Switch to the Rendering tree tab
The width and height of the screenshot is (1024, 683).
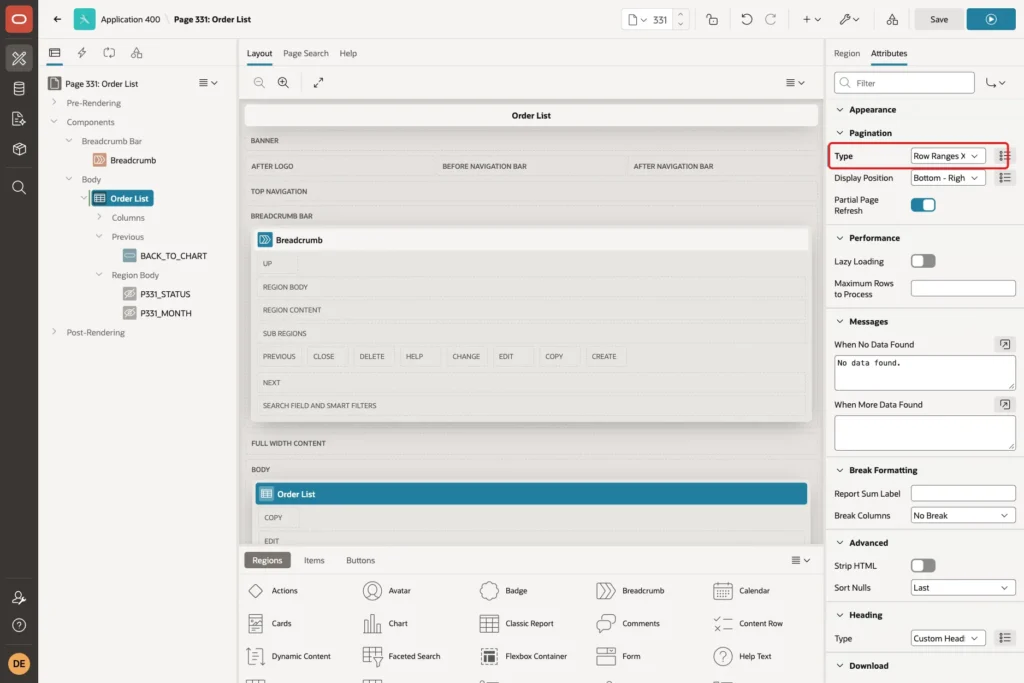[x=55, y=53]
